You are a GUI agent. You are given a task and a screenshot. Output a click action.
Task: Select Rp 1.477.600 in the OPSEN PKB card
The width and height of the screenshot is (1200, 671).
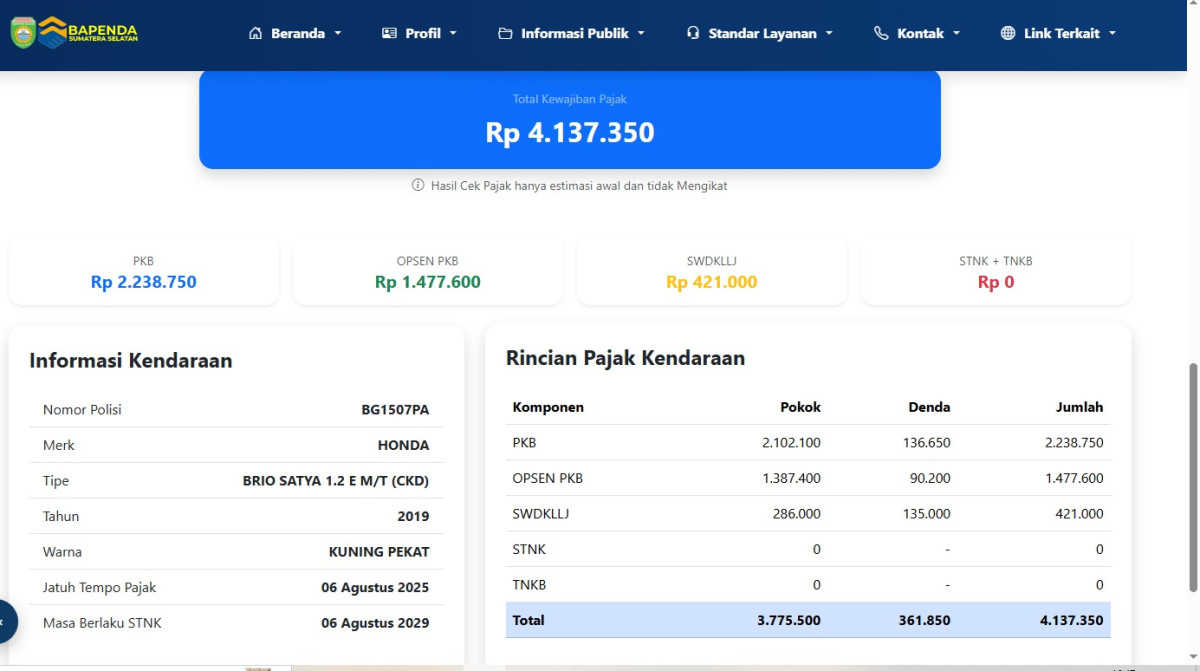click(428, 282)
